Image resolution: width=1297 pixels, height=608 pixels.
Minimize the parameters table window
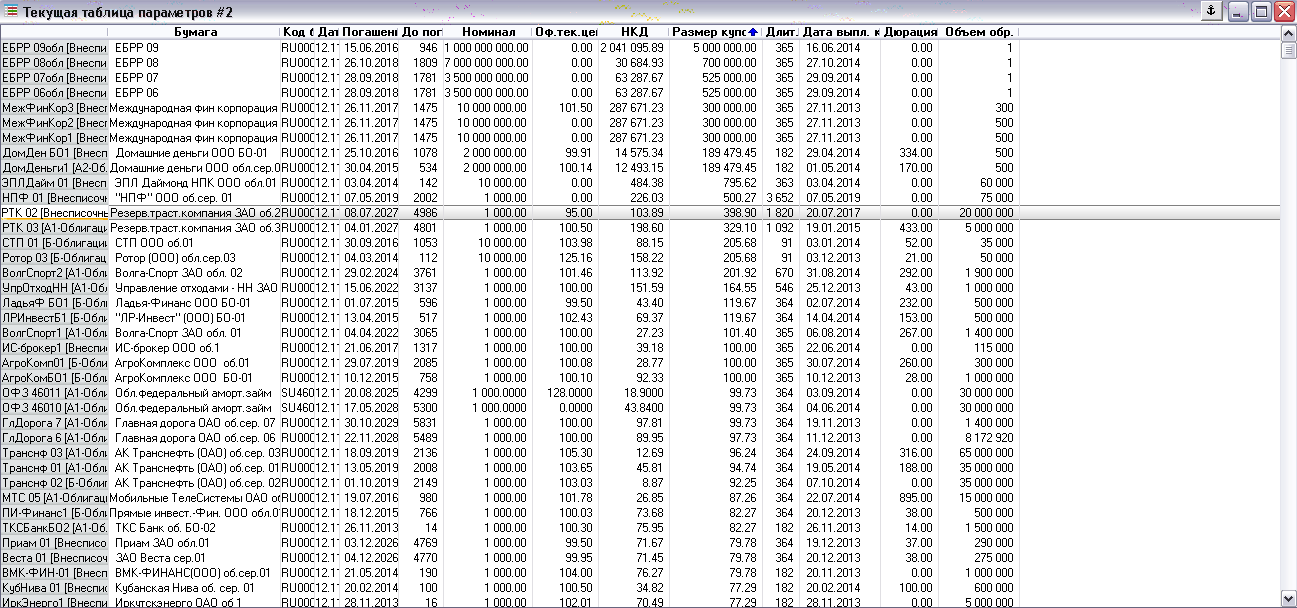(1238, 12)
